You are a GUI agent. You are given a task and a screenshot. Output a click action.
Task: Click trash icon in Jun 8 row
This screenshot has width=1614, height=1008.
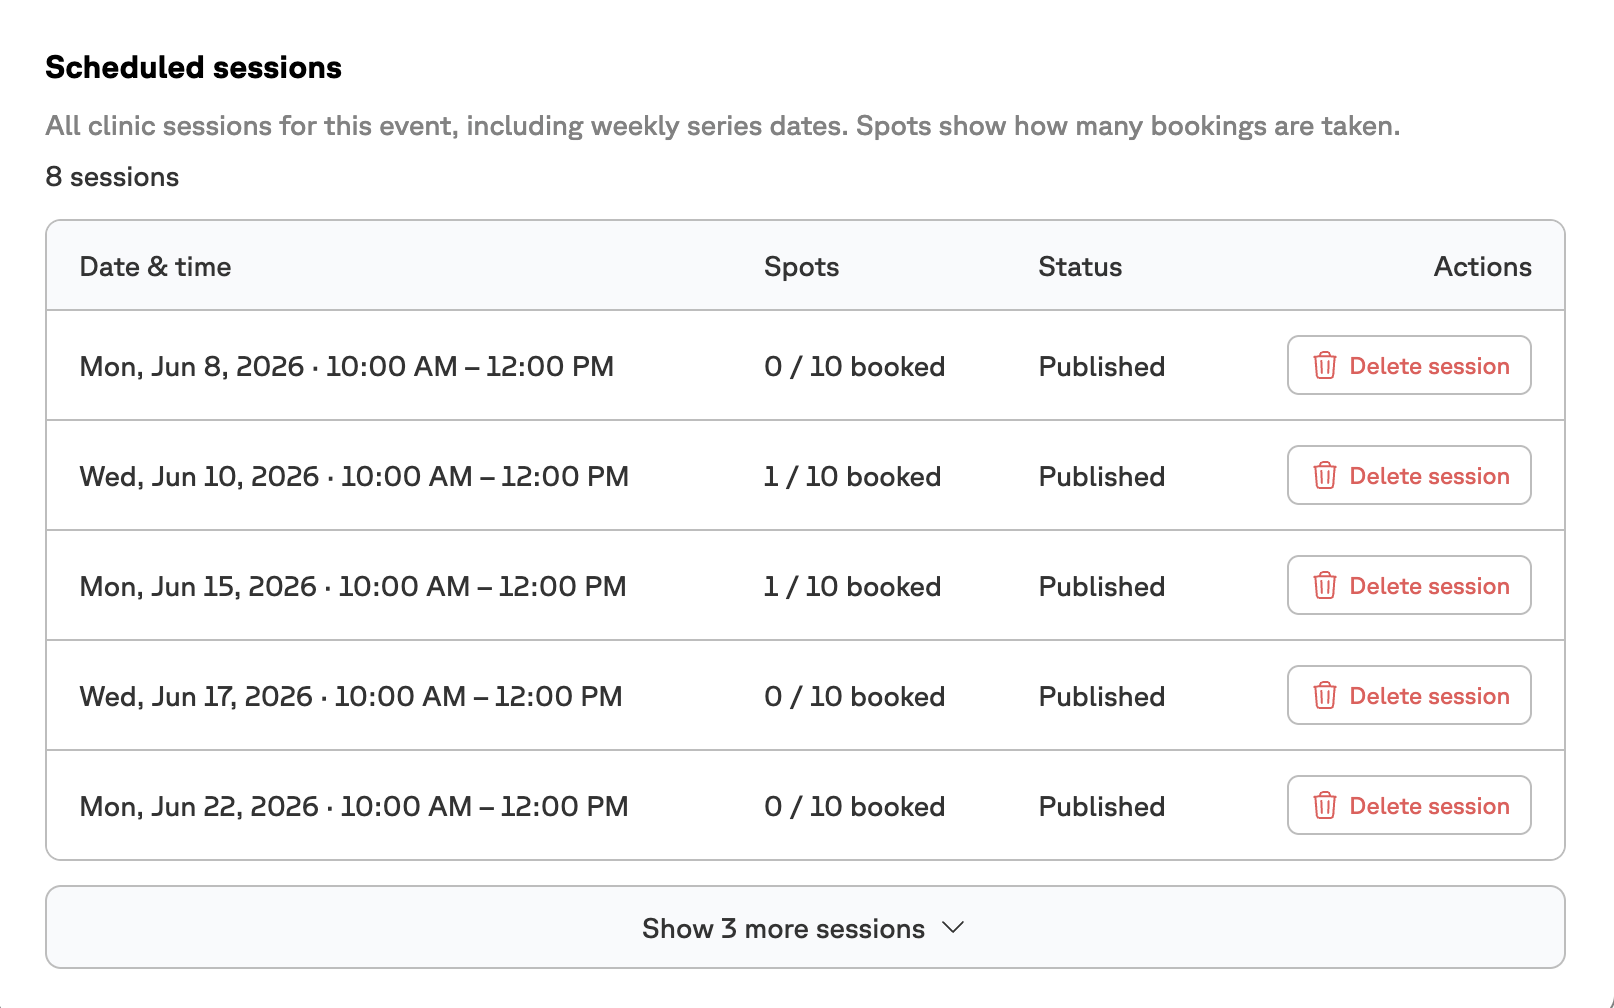pos(1324,366)
